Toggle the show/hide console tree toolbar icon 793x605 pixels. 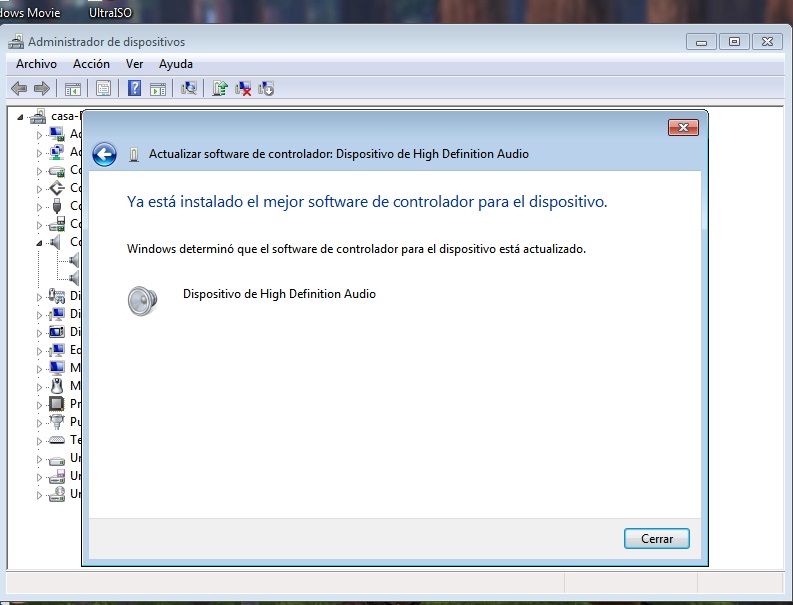[x=73, y=89]
